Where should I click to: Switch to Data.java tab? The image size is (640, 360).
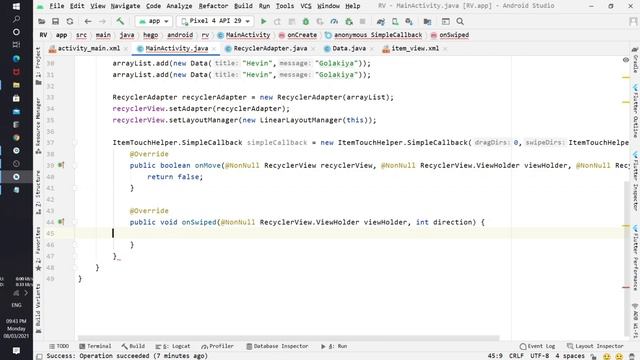click(x=349, y=49)
